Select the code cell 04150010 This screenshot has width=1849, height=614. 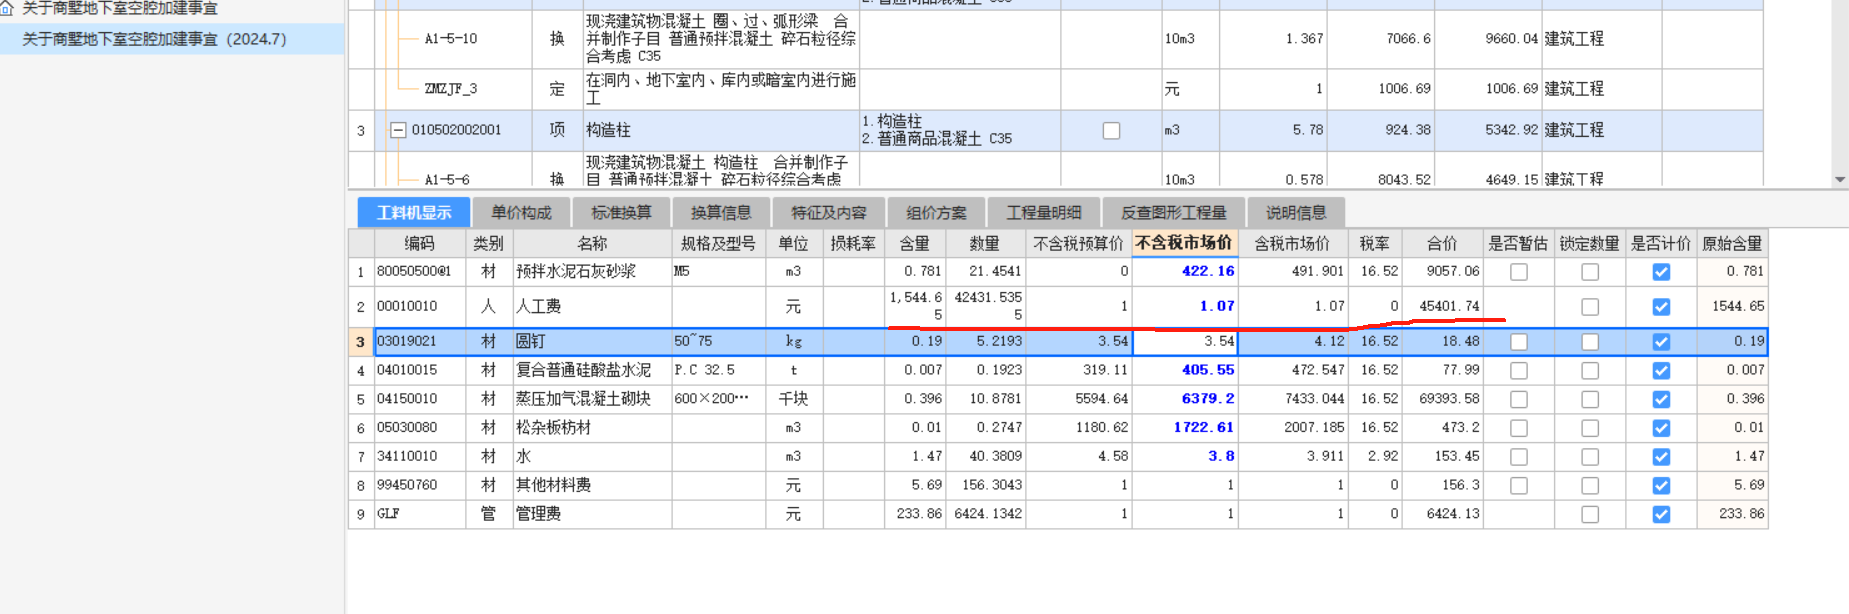(420, 399)
